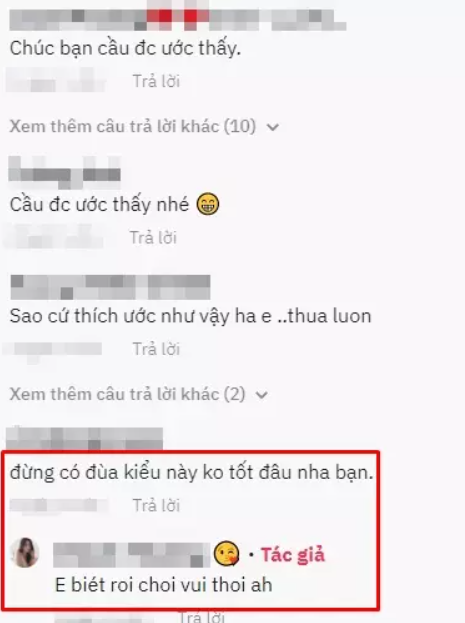465x623 pixels.
Task: Click the chevron arrow next to the (10) replies link
Action: coord(273,127)
